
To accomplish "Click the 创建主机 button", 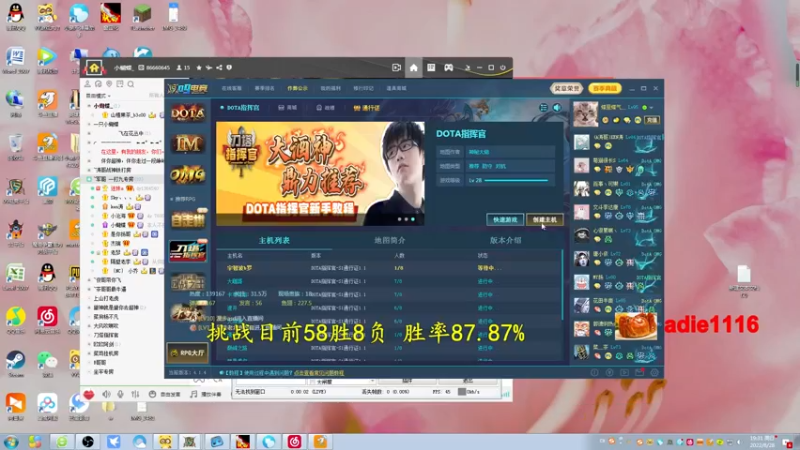I will [545, 220].
